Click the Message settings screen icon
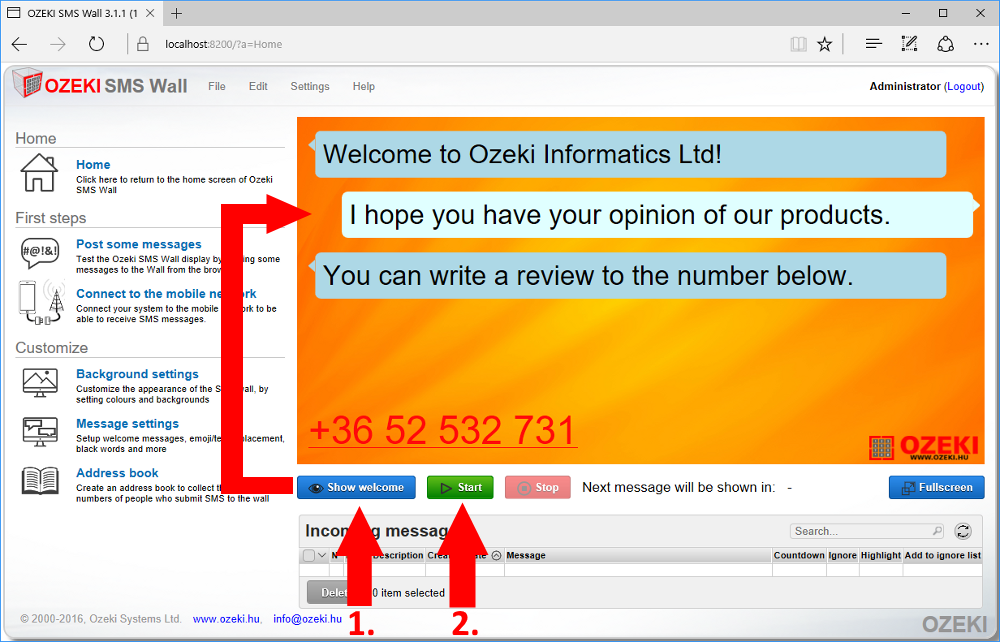The height and width of the screenshot is (642, 1000). (x=40, y=432)
